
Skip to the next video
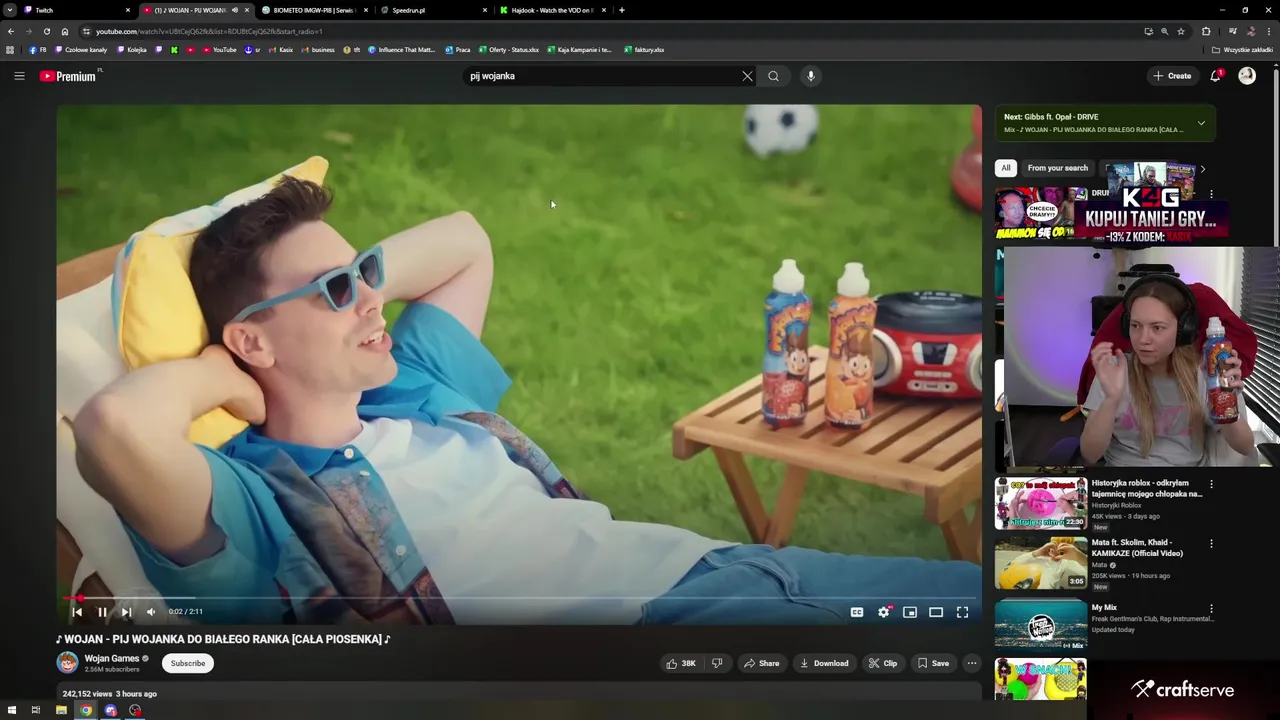pos(126,612)
